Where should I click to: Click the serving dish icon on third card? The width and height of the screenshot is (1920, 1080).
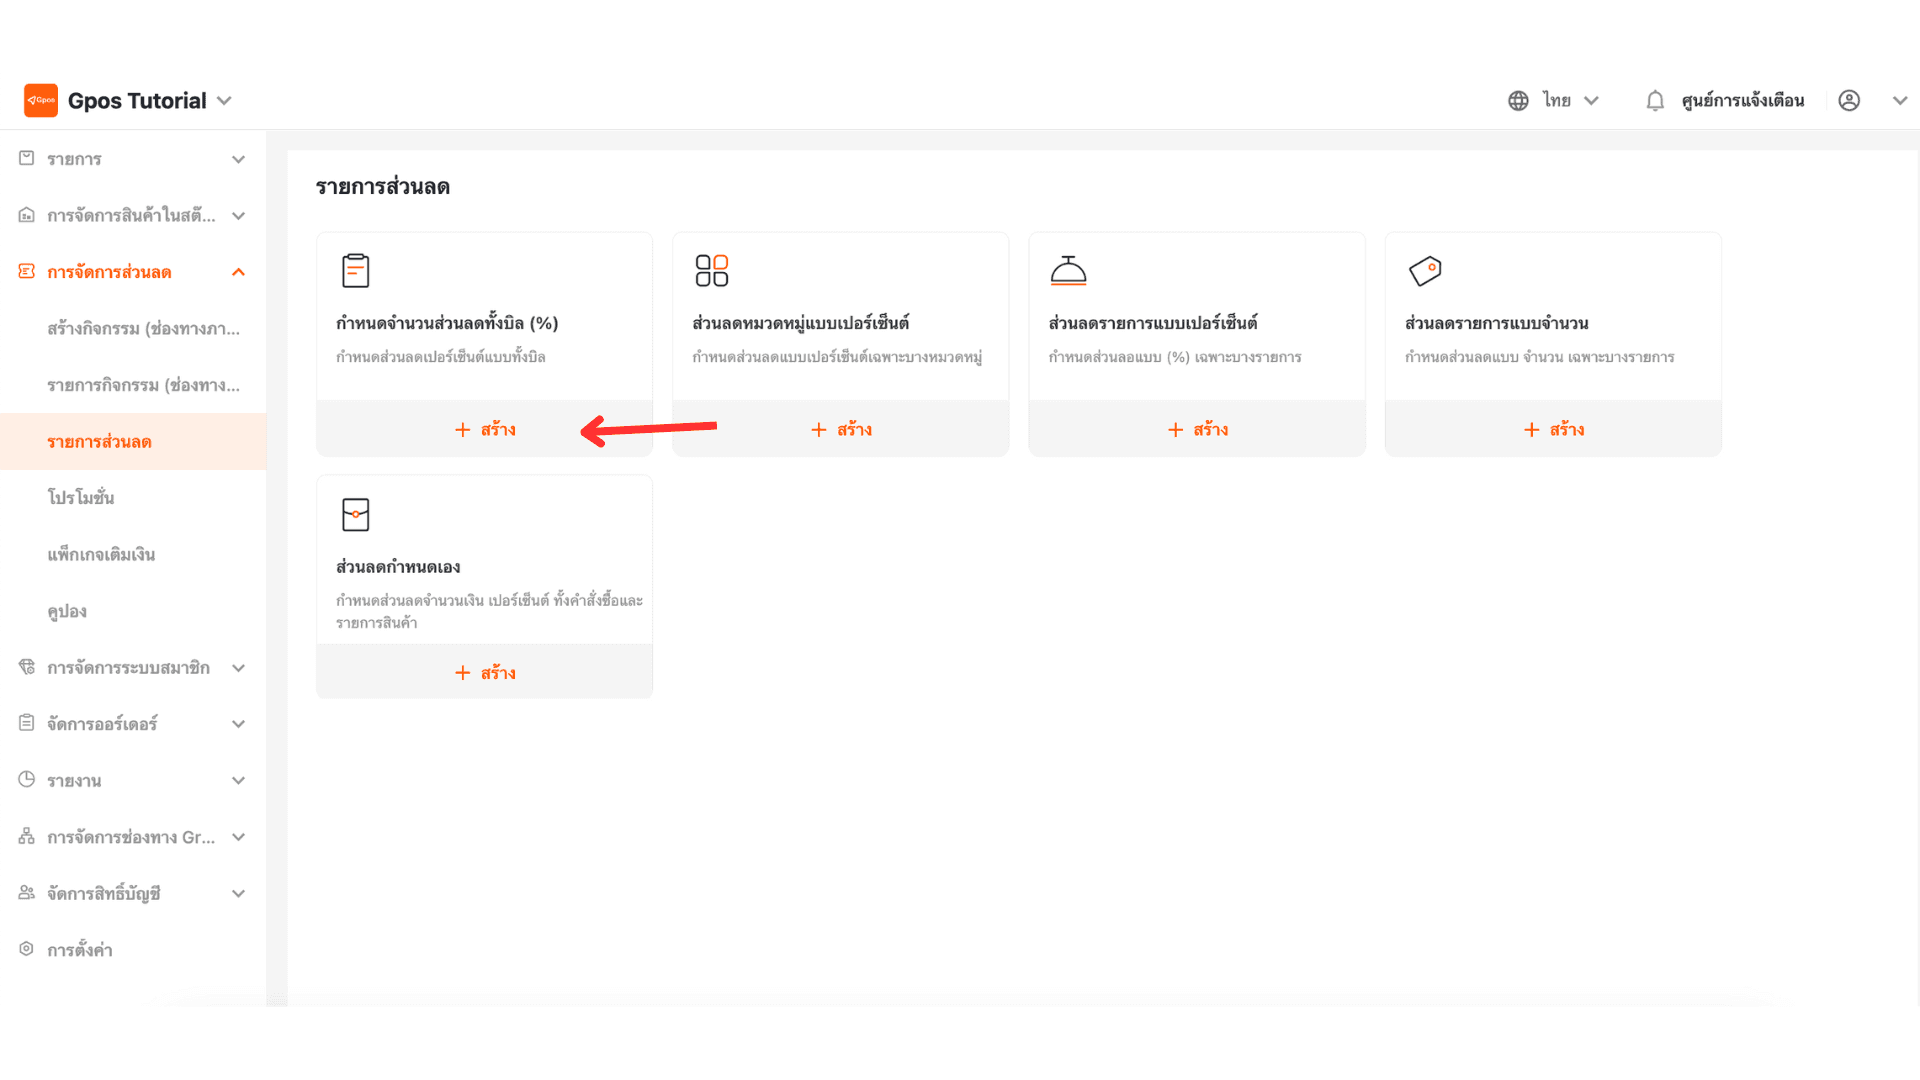click(1068, 271)
